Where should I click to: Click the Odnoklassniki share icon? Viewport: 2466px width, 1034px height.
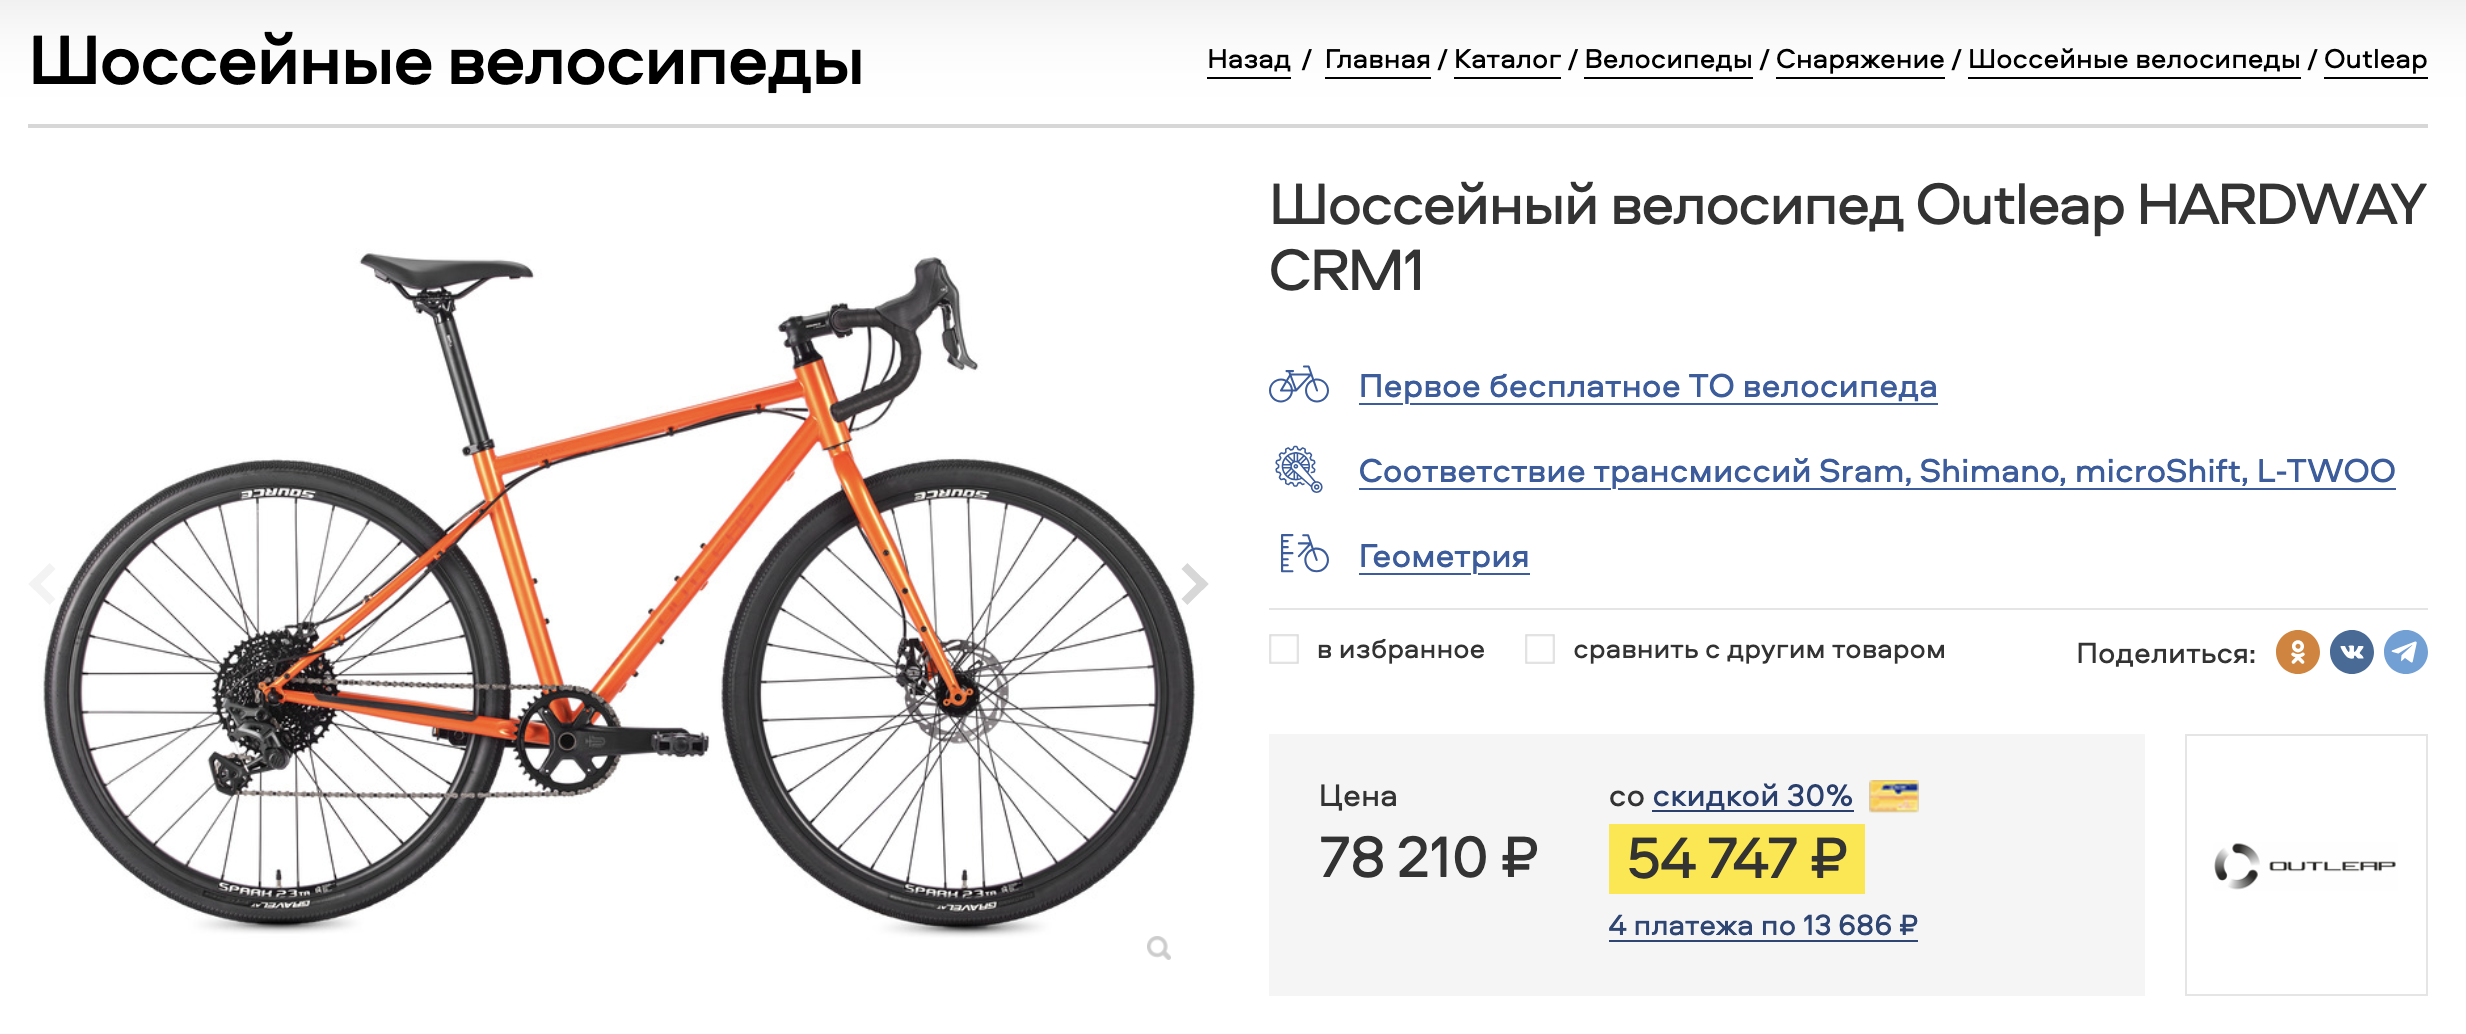(2297, 653)
